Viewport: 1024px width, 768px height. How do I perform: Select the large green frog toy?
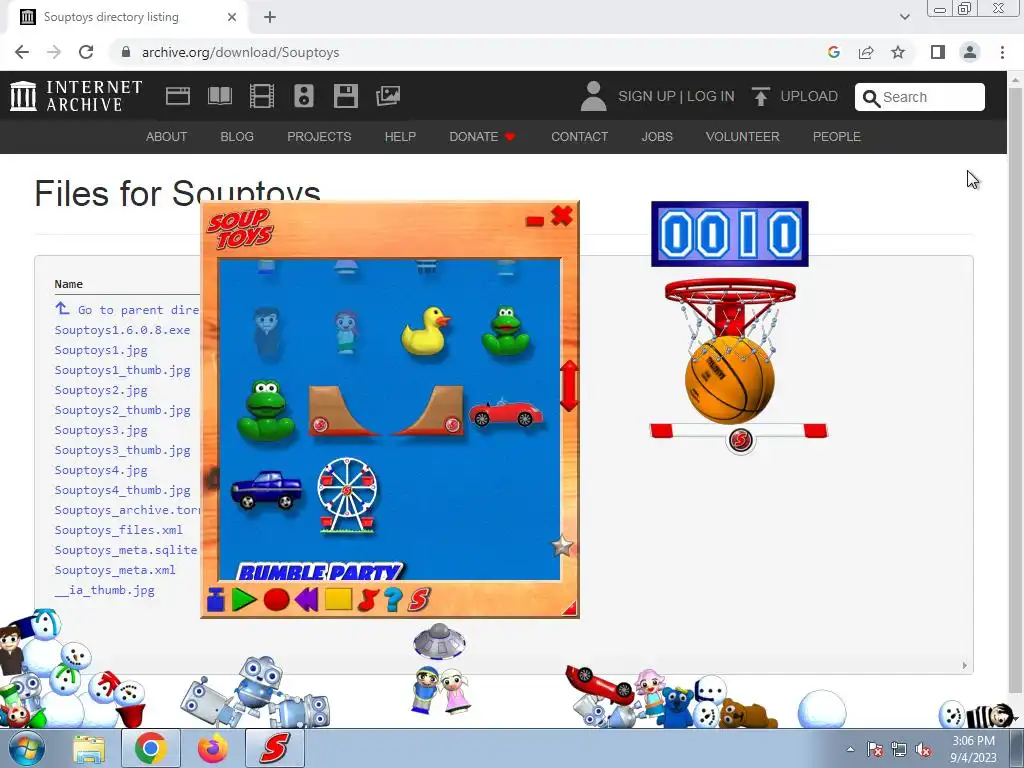[x=266, y=410]
